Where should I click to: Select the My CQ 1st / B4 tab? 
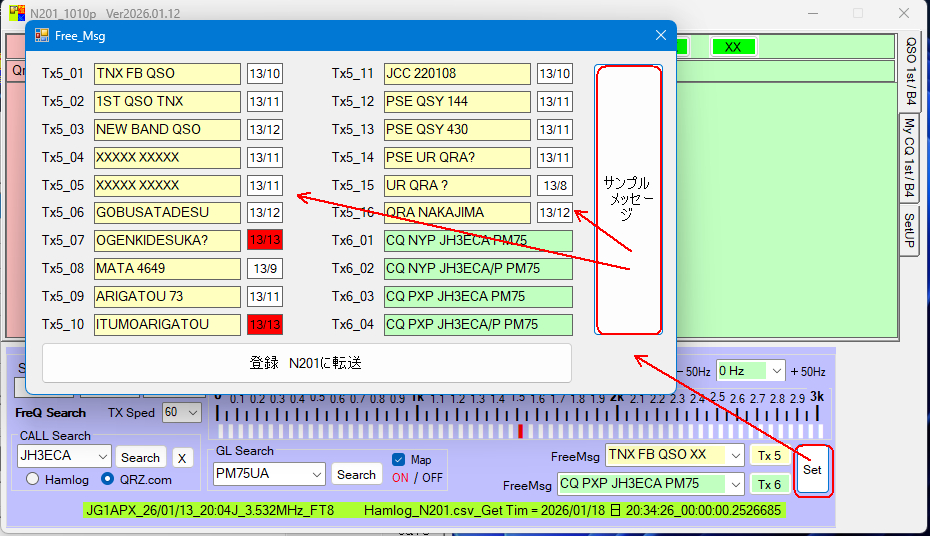tap(910, 157)
